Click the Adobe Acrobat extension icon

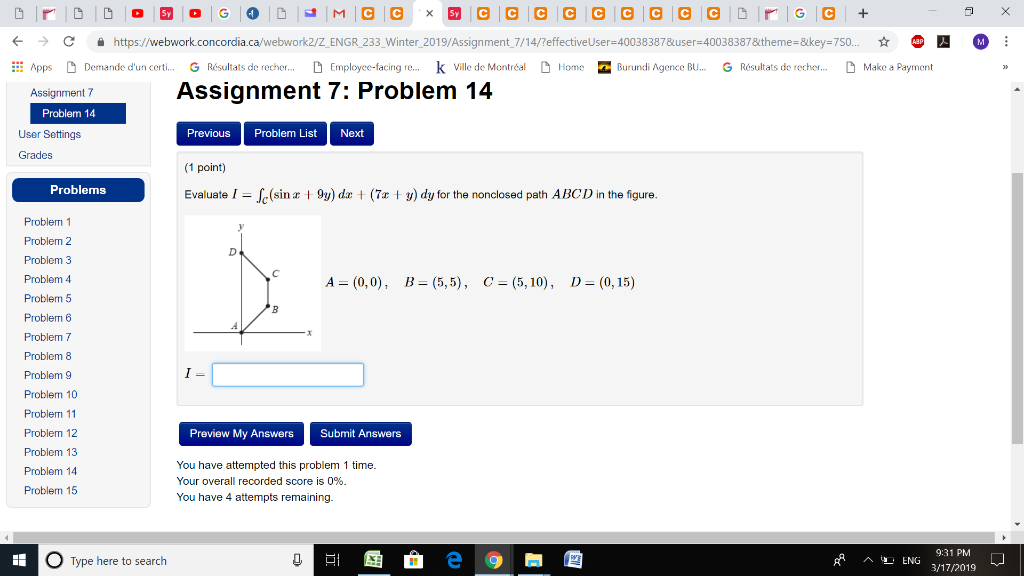942,41
